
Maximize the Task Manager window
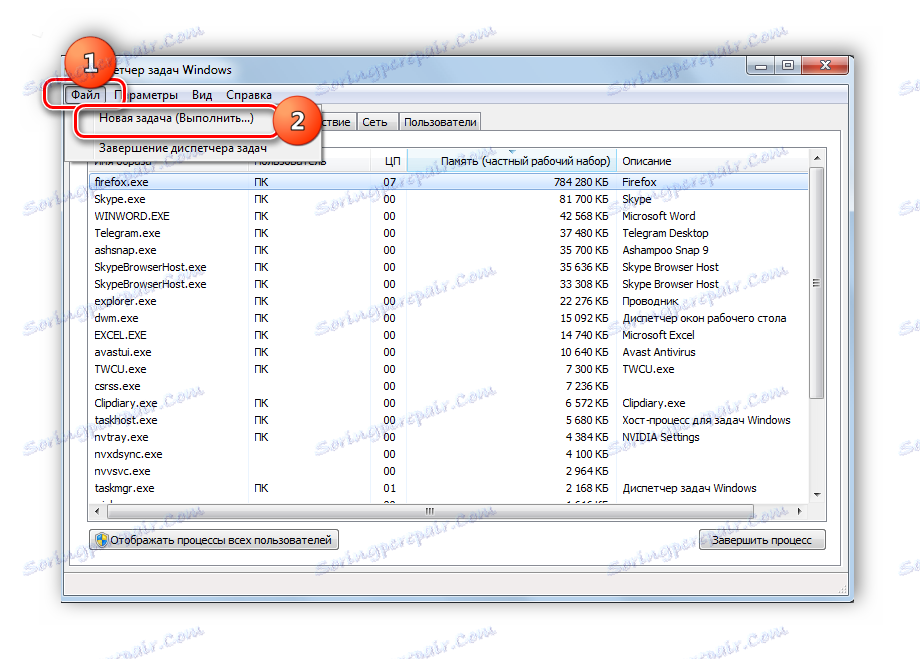[x=788, y=65]
